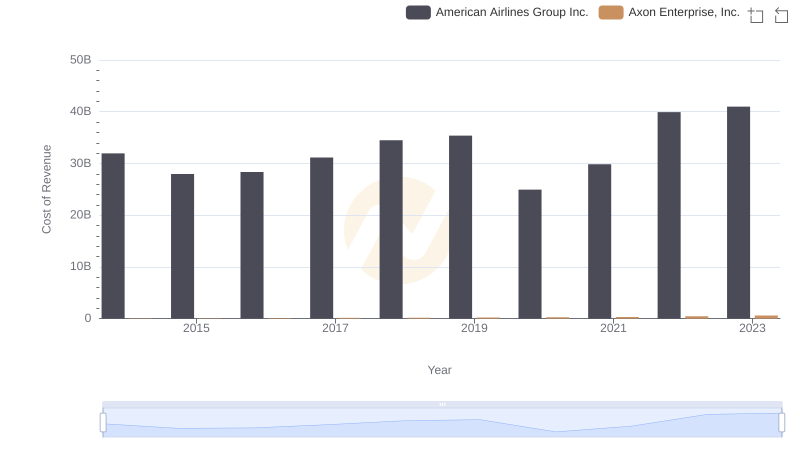Viewport: 800px width, 461px height.
Task: Click the zoom reset icon
Action: (x=781, y=15)
